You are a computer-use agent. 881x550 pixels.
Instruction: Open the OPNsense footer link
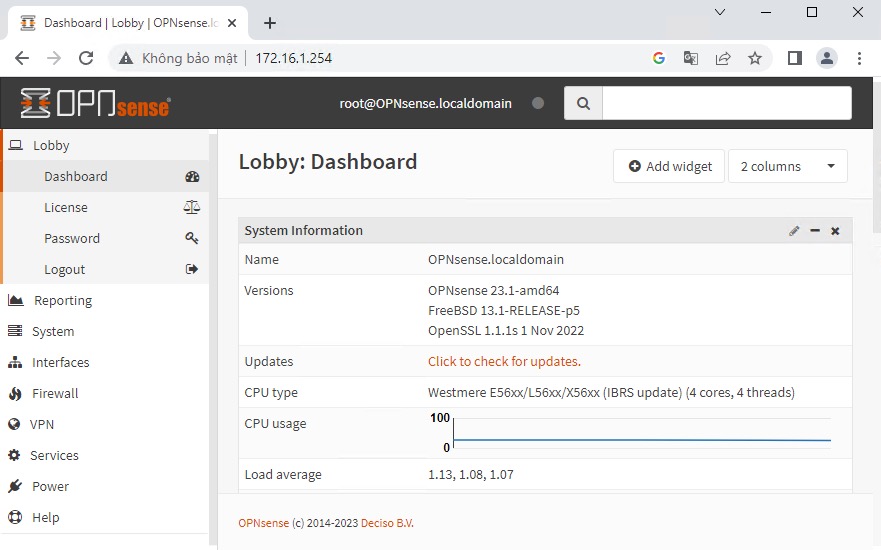point(264,523)
